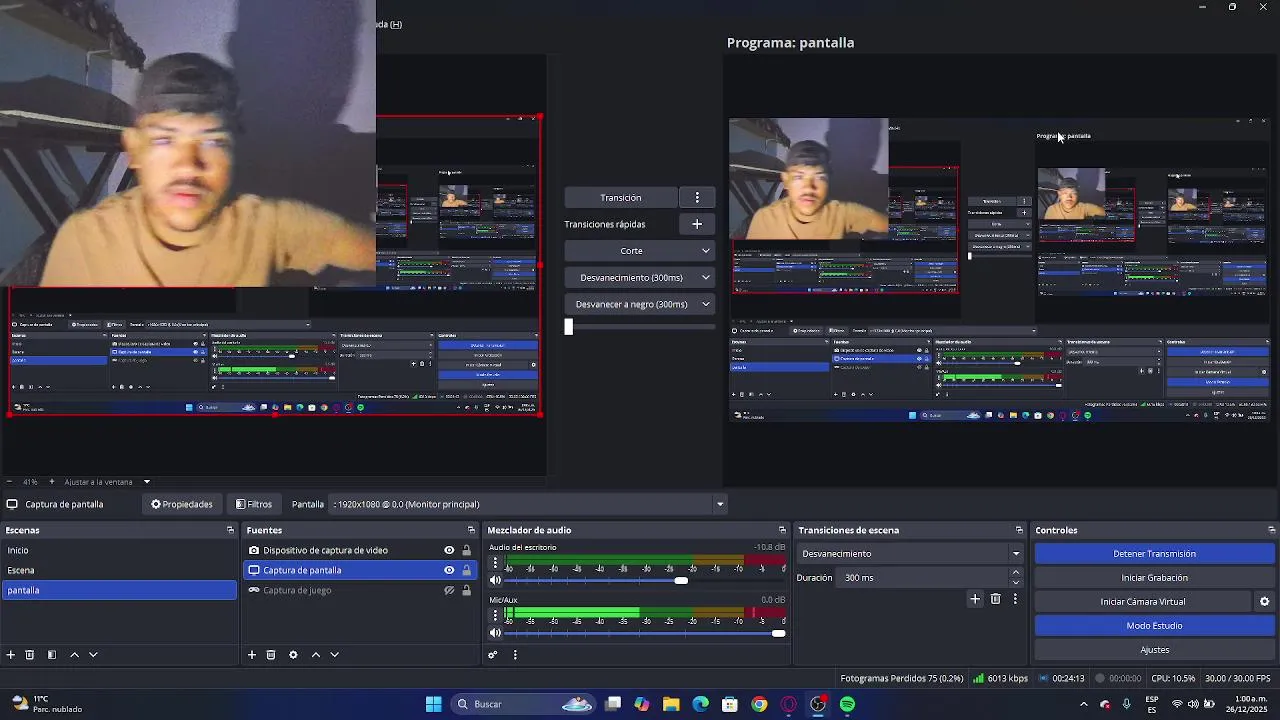Show hidden system tray icons chevron
1280x720 pixels.
point(1083,704)
